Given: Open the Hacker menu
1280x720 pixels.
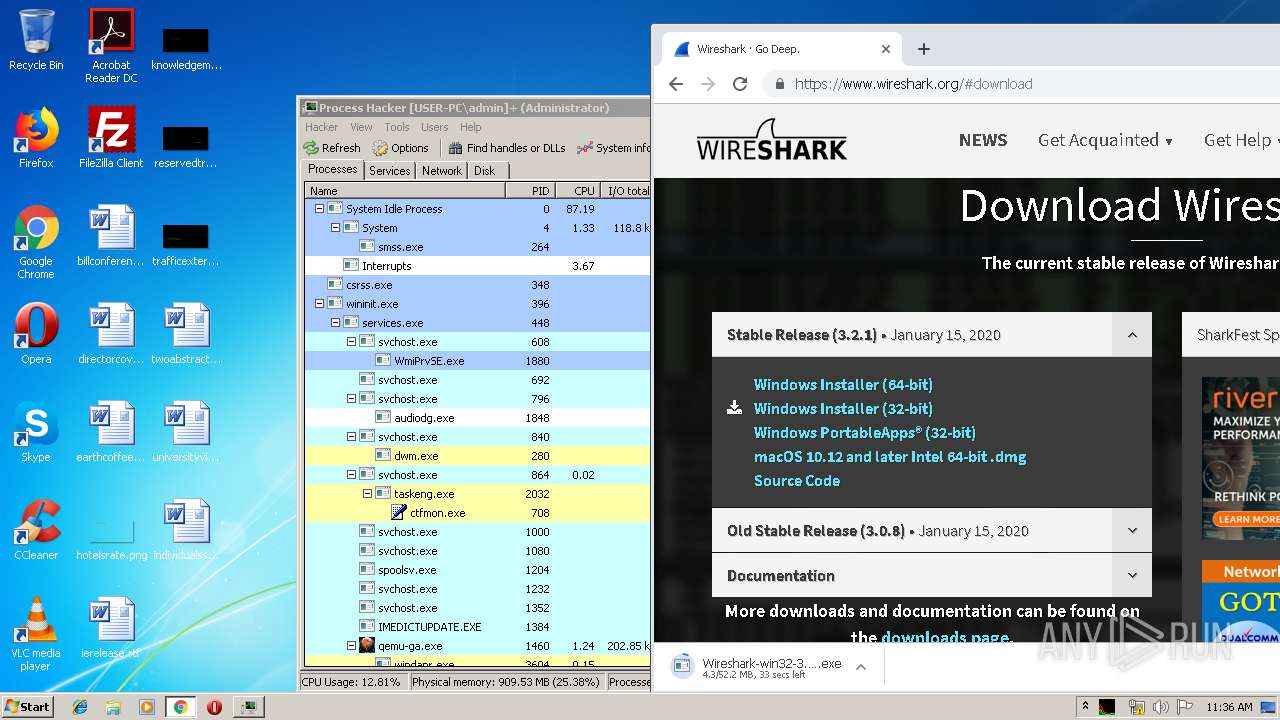Looking at the screenshot, I should tap(322, 127).
